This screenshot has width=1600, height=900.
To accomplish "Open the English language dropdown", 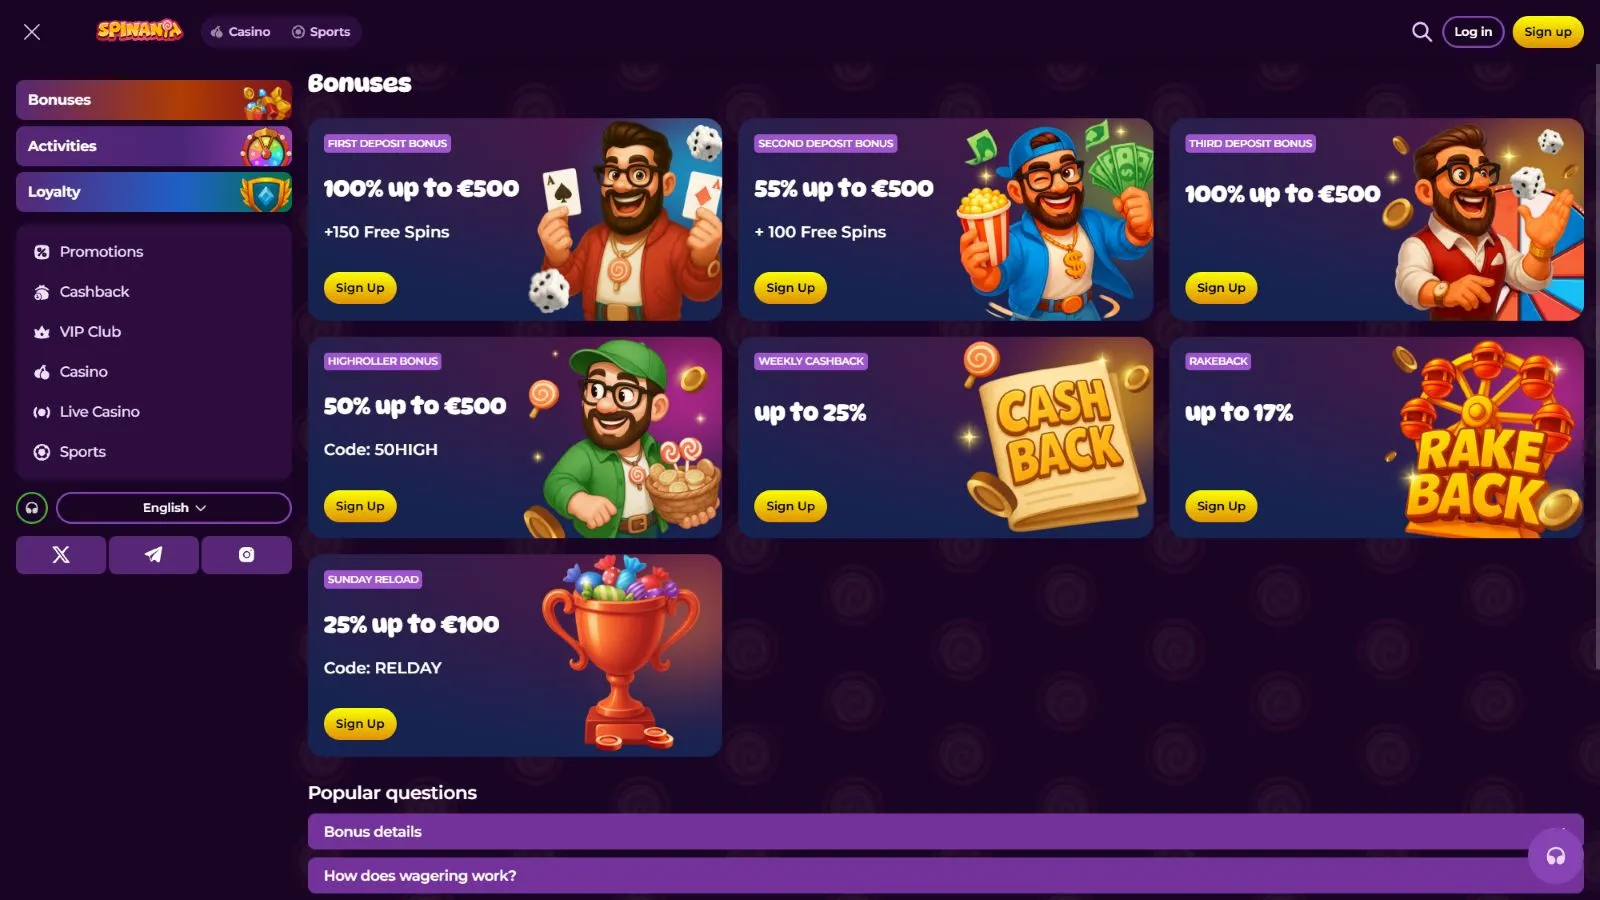I will [x=174, y=508].
